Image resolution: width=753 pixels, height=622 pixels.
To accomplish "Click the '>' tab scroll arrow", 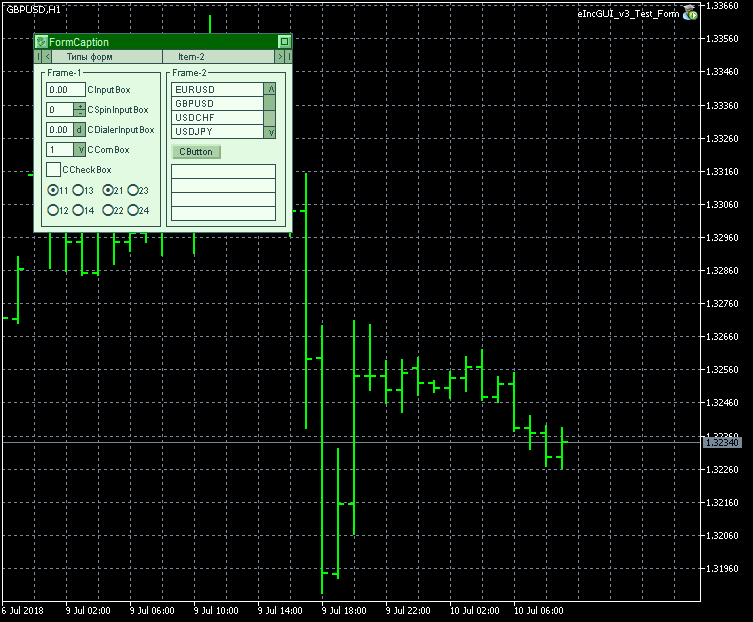I will coord(280,57).
